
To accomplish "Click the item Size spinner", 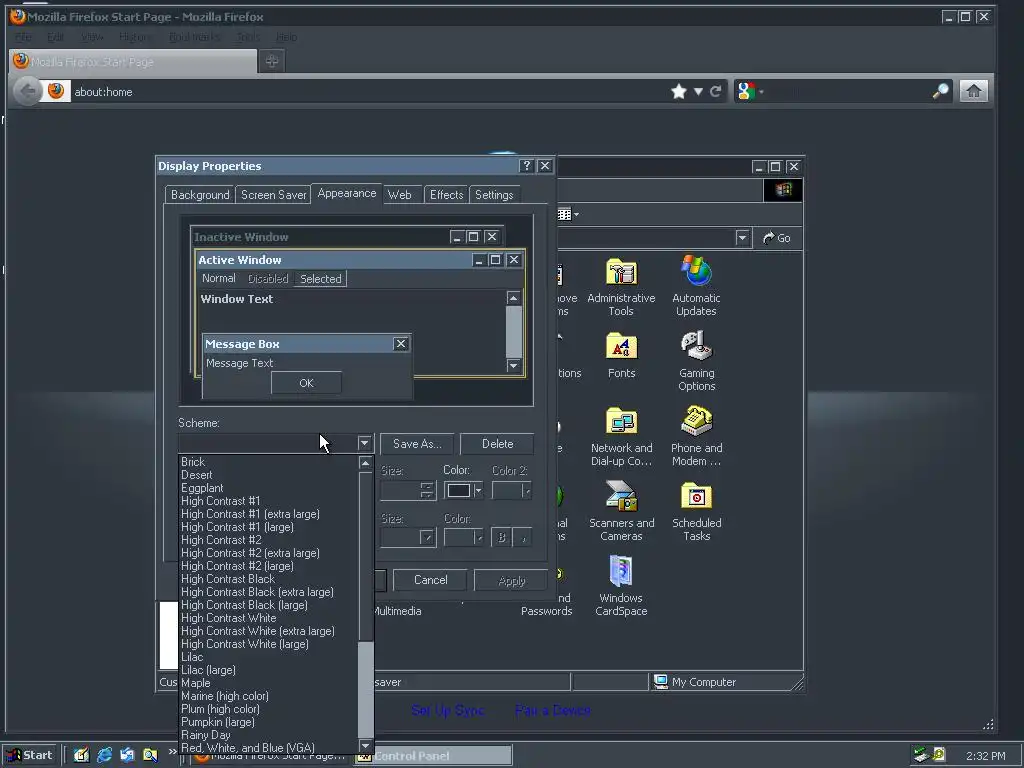I will (426, 490).
